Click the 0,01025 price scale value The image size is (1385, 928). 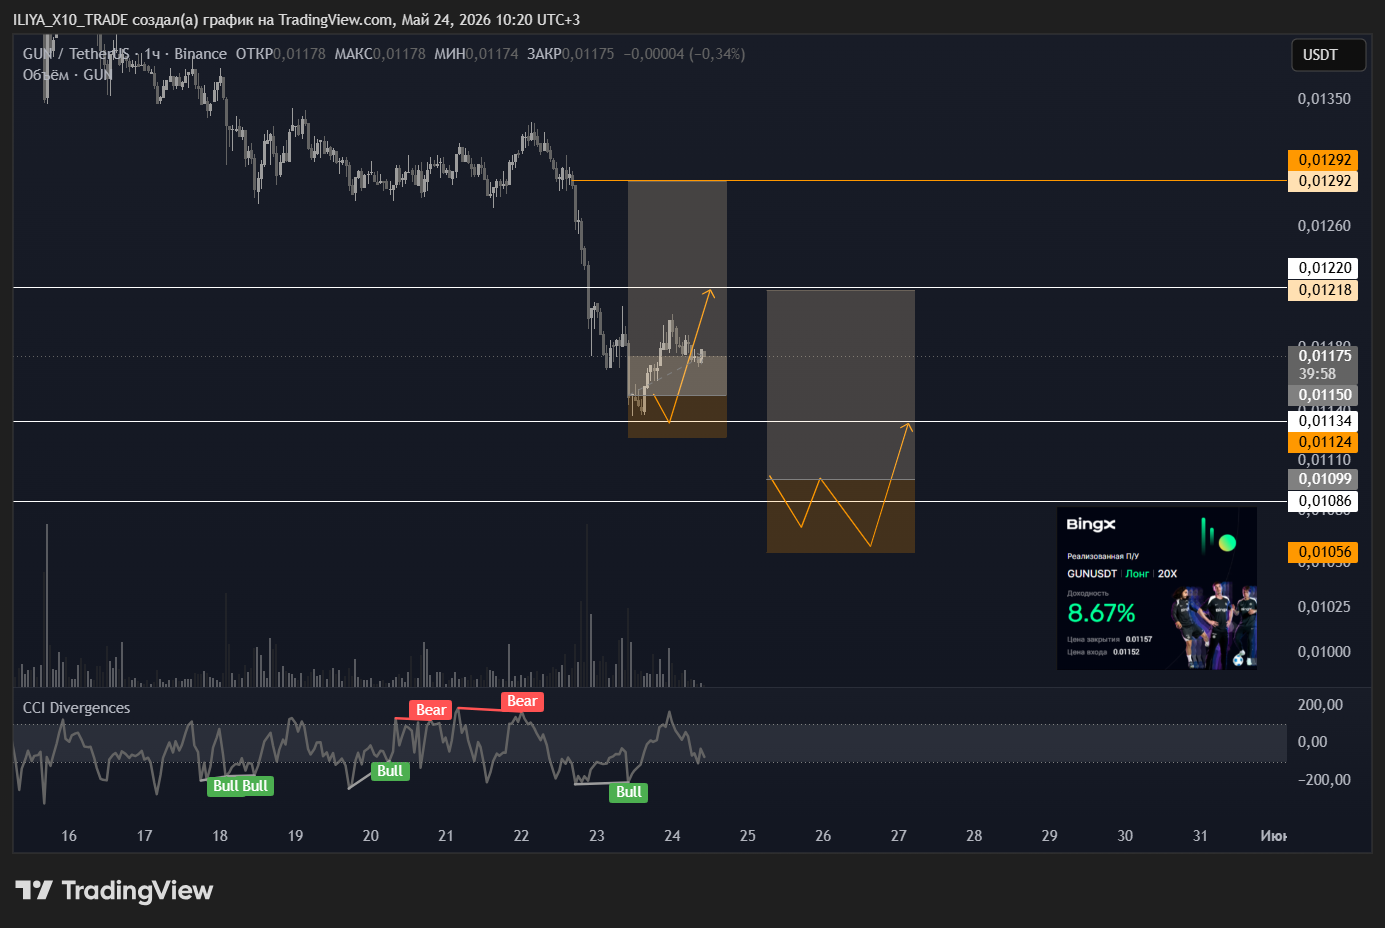[1324, 607]
